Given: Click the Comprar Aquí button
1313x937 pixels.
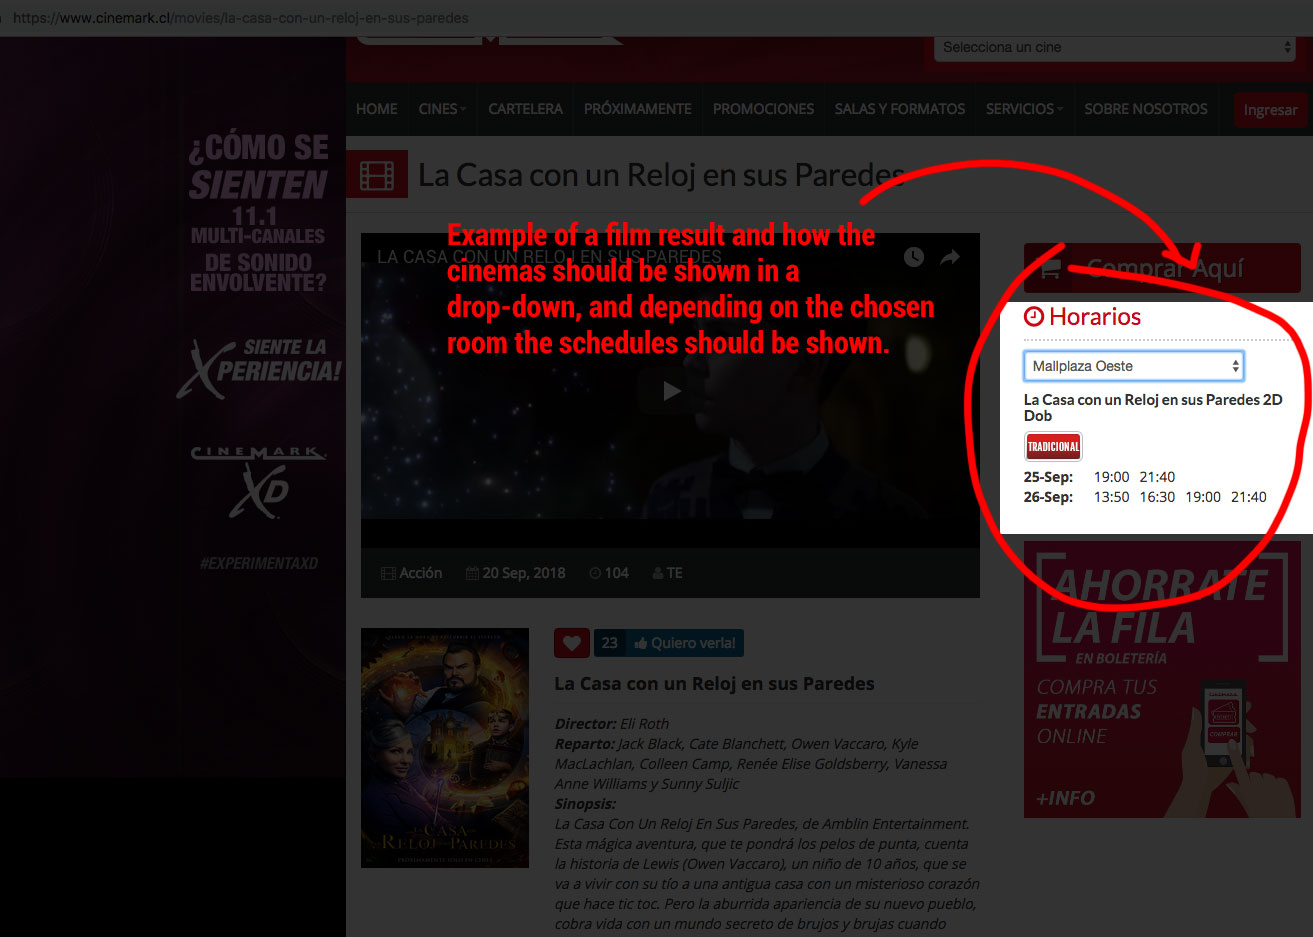Looking at the screenshot, I should pyautogui.click(x=1162, y=268).
